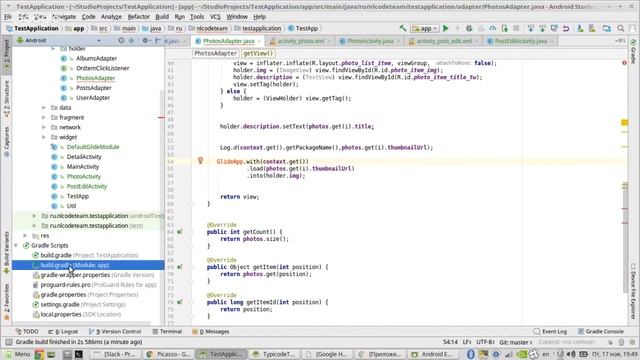The height and width of the screenshot is (360, 640).
Task: Open the VCS menu
Action: pos(215,17)
